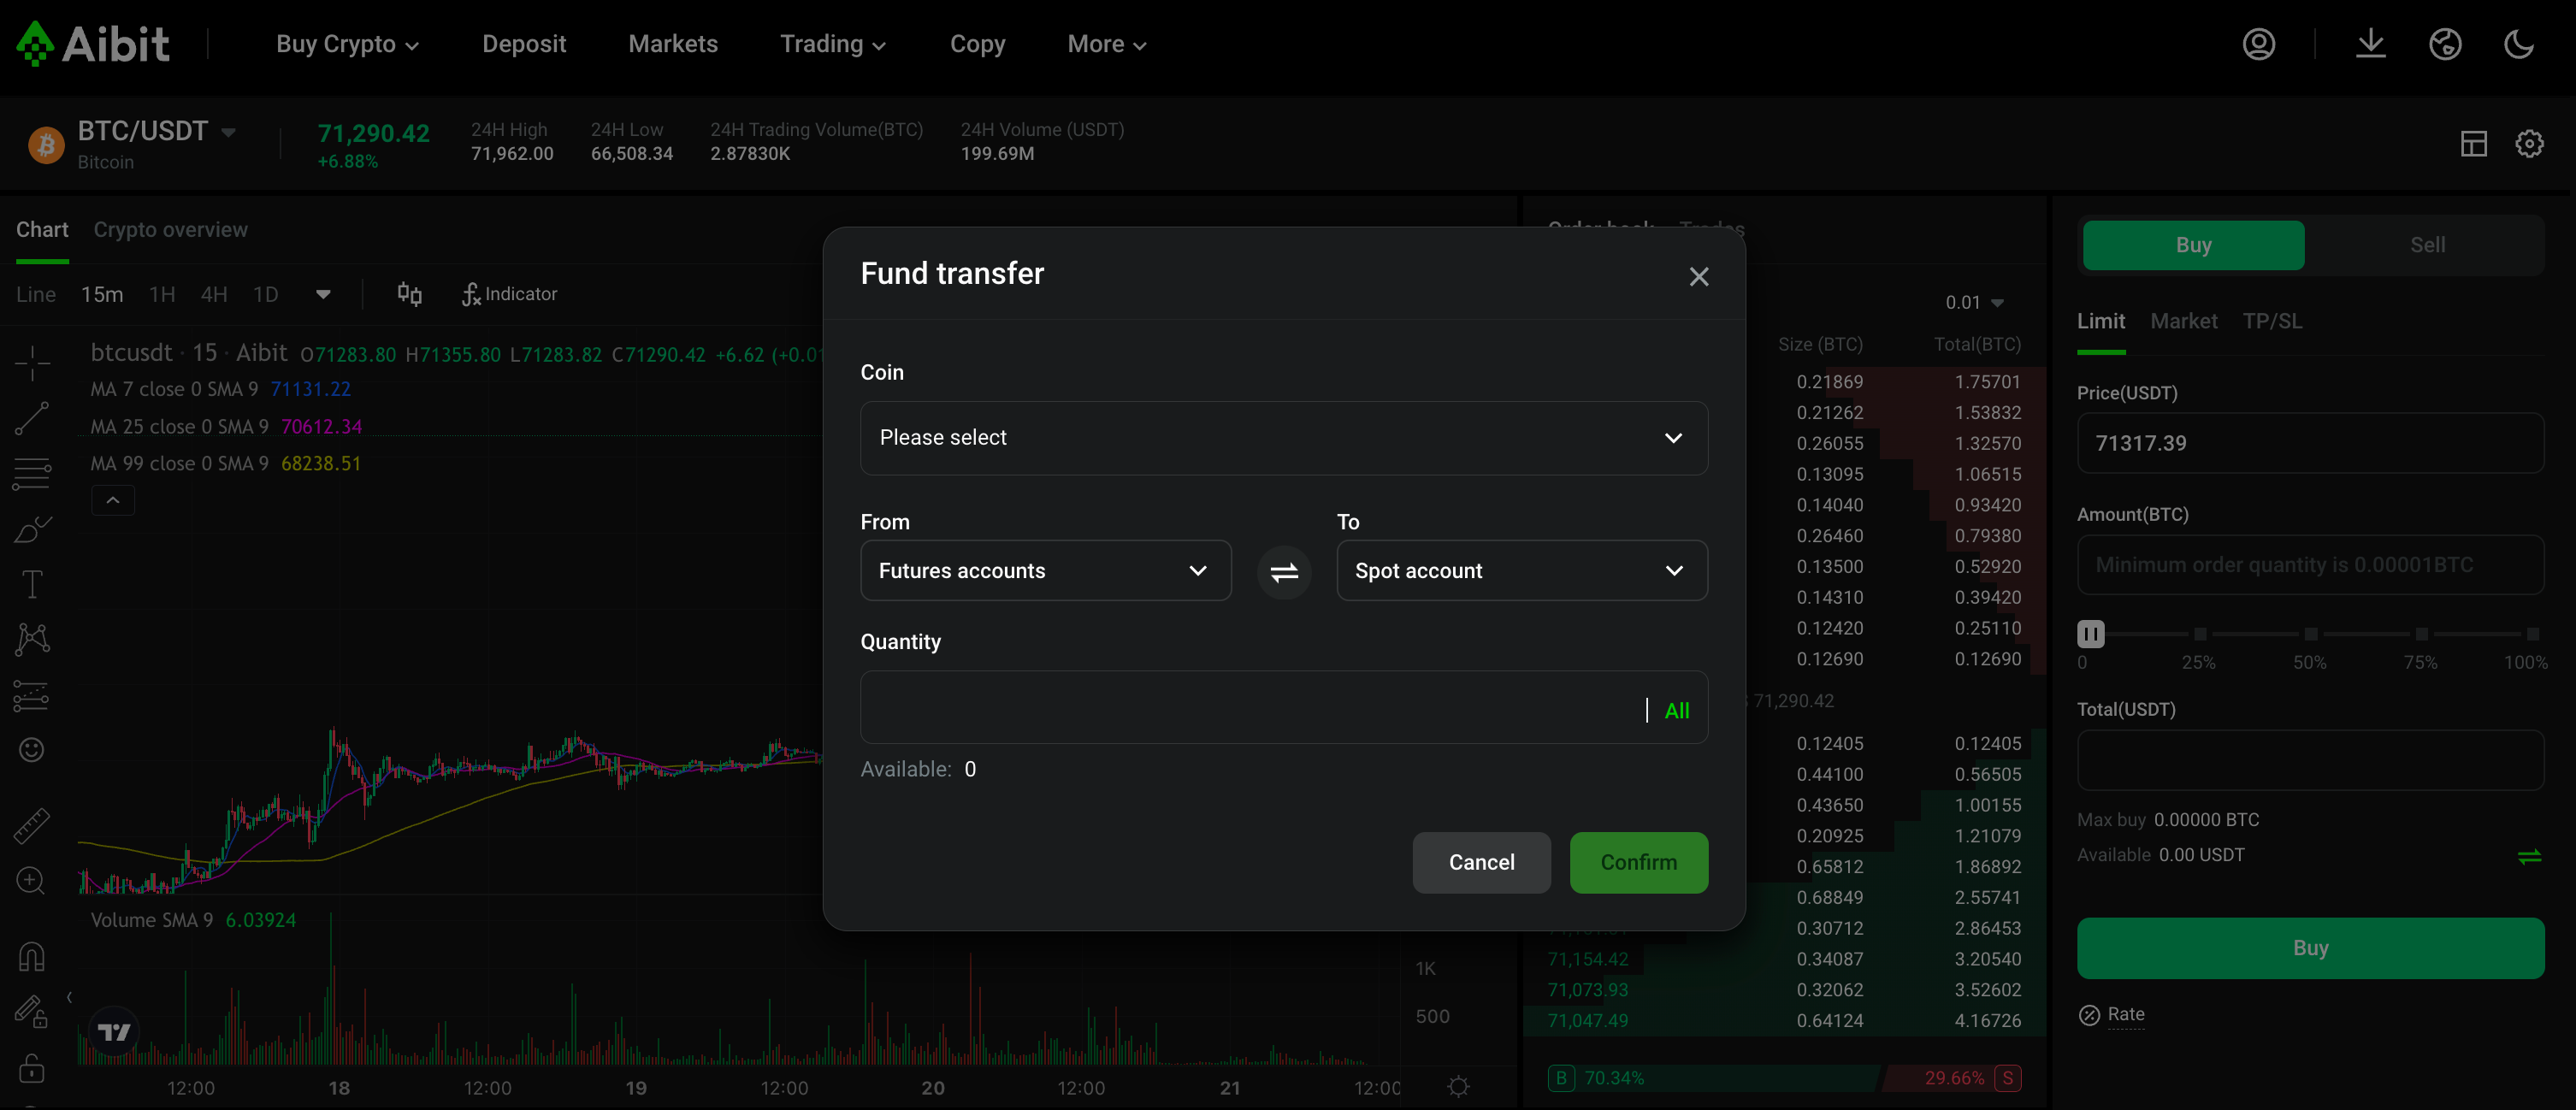Swap From and To accounts icon
This screenshot has height=1110, width=2576.
click(1284, 572)
